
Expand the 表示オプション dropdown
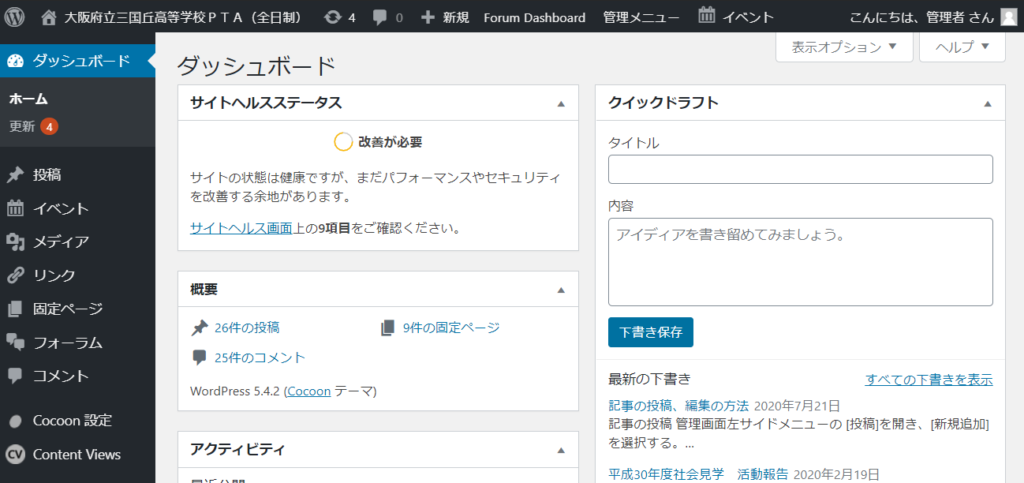tap(844, 47)
